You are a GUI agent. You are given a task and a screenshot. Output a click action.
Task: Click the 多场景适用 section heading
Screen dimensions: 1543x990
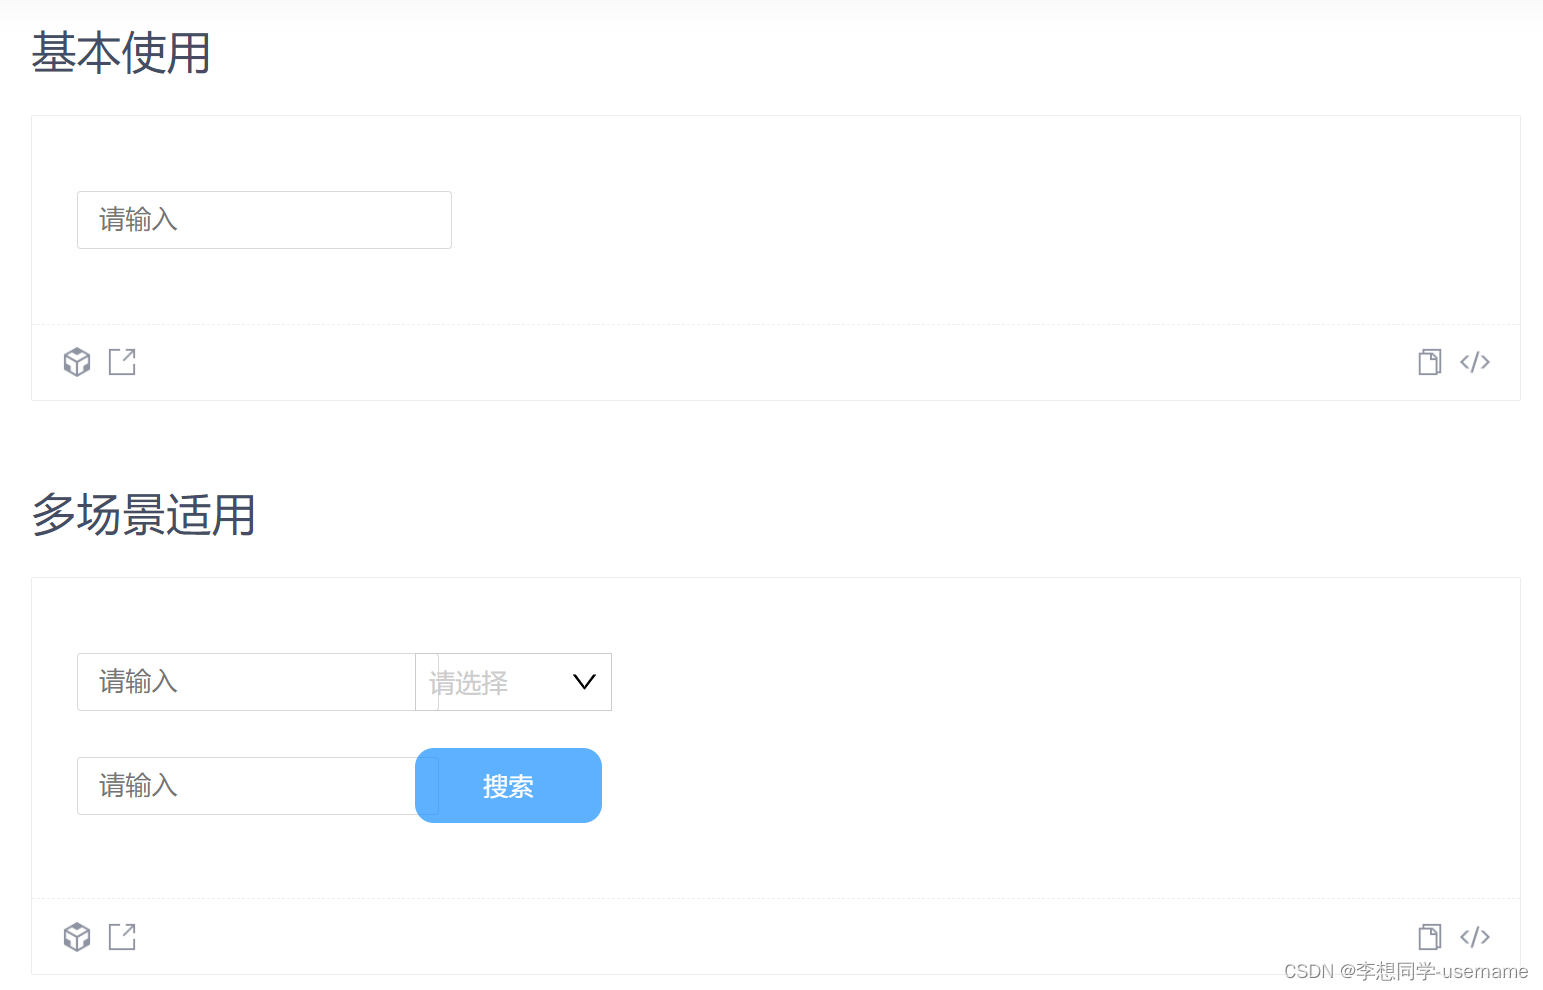coord(143,515)
